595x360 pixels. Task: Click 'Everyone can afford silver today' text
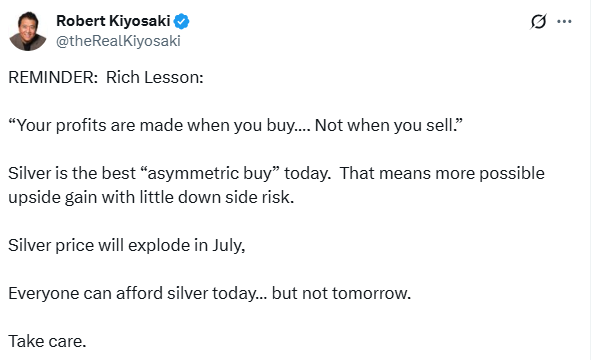[132, 294]
